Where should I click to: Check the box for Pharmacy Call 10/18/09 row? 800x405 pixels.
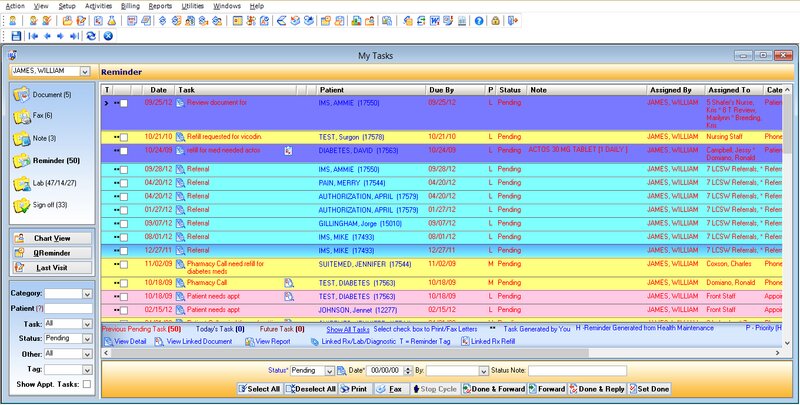pos(124,283)
